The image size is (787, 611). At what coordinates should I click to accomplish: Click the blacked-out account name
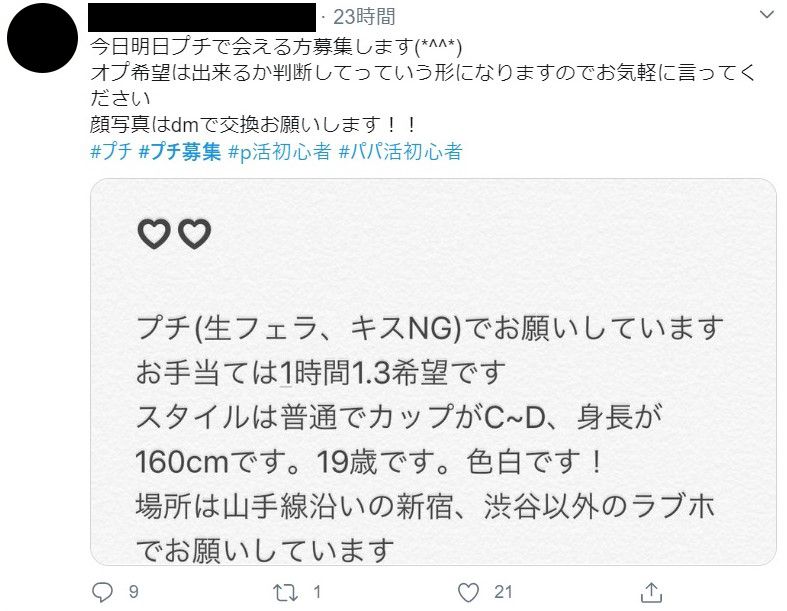tap(202, 17)
